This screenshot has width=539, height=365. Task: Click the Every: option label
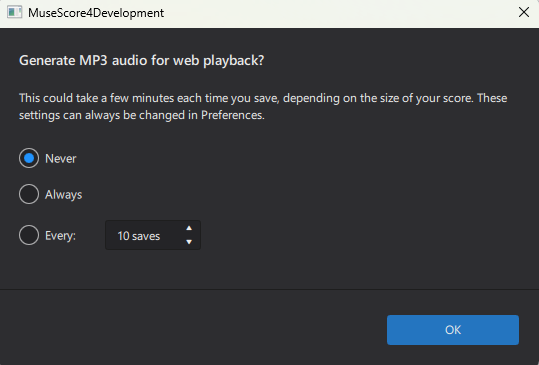coord(60,235)
